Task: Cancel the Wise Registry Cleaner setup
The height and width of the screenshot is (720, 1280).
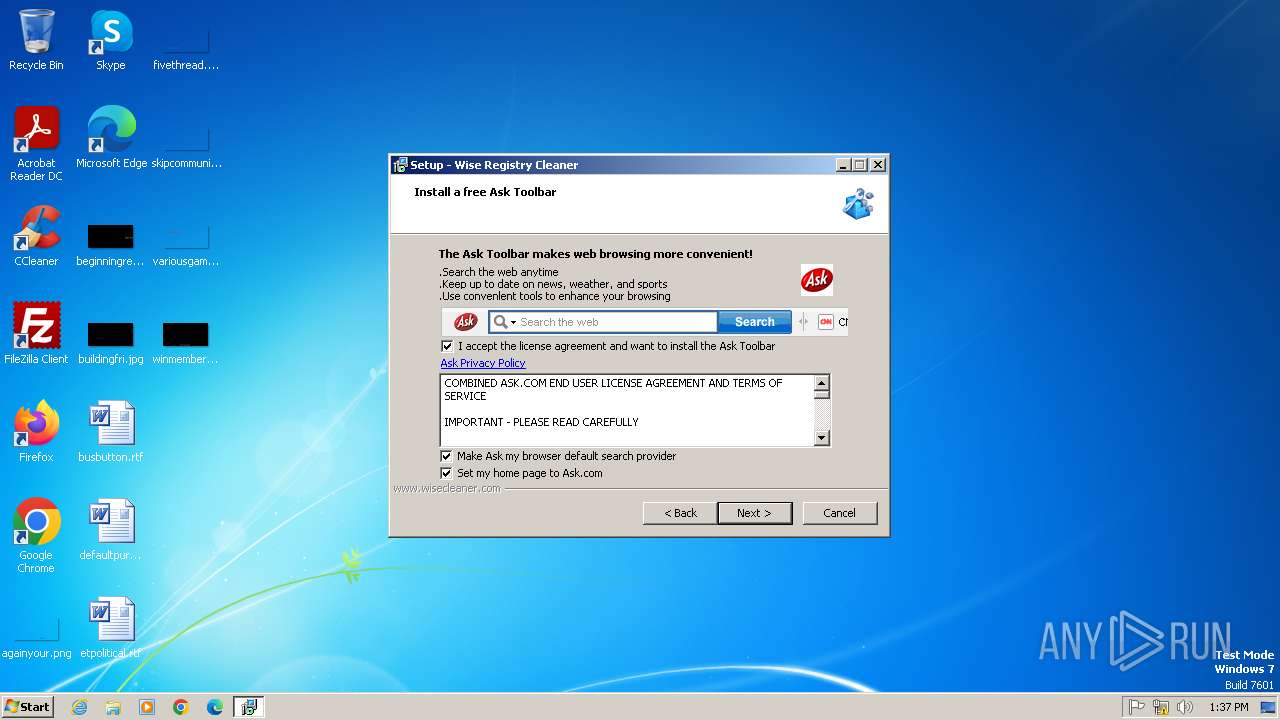Action: pyautogui.click(x=840, y=513)
